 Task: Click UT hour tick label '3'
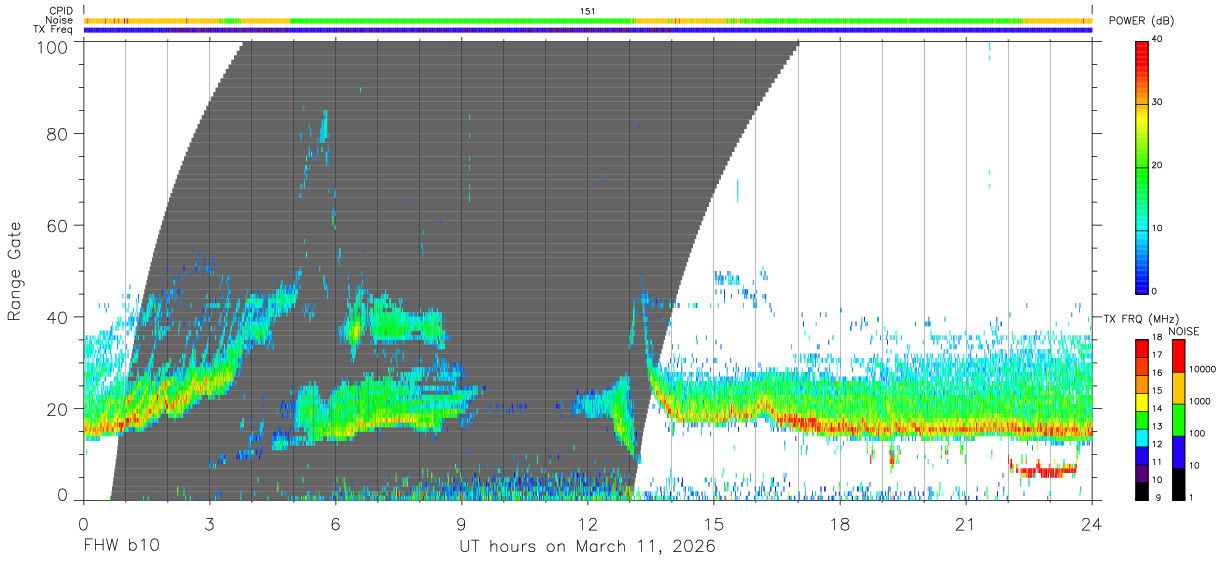209,524
